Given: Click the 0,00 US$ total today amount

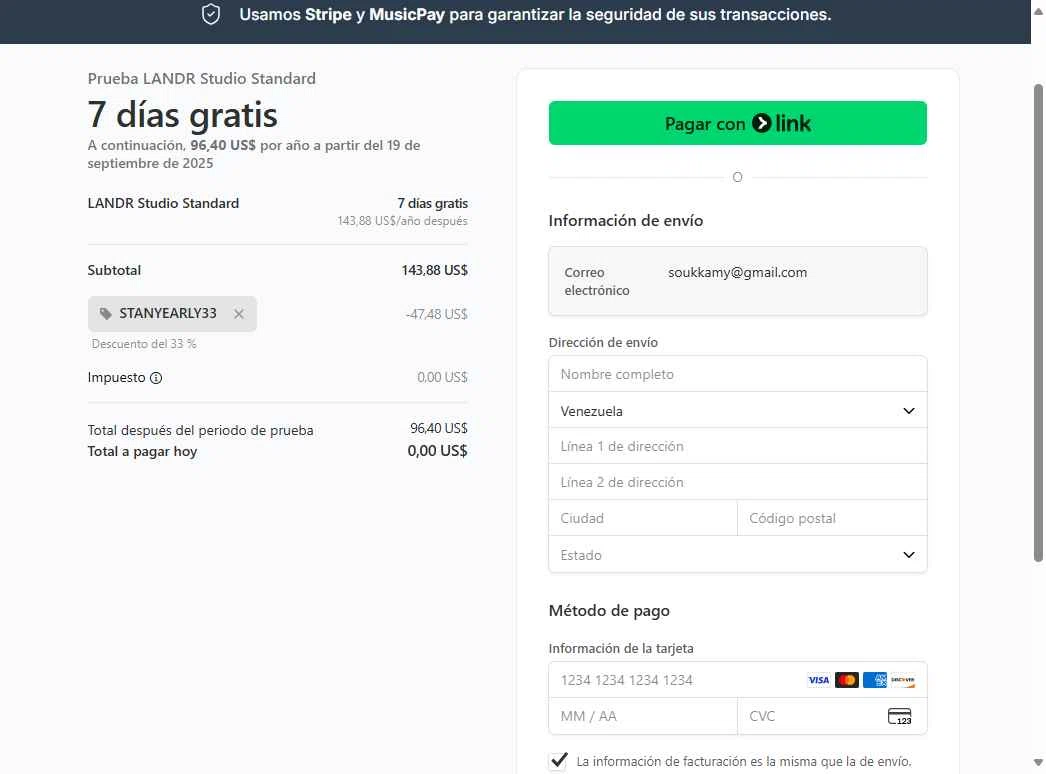Looking at the screenshot, I should coord(437,451).
